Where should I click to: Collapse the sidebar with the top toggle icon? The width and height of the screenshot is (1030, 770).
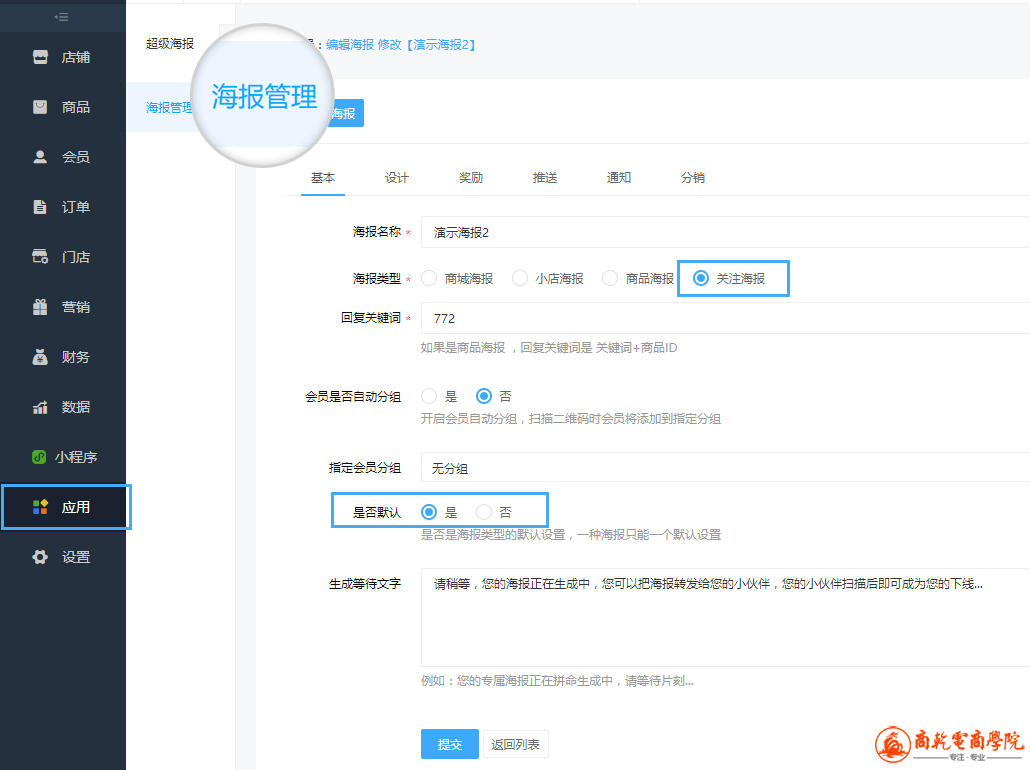(x=62, y=17)
